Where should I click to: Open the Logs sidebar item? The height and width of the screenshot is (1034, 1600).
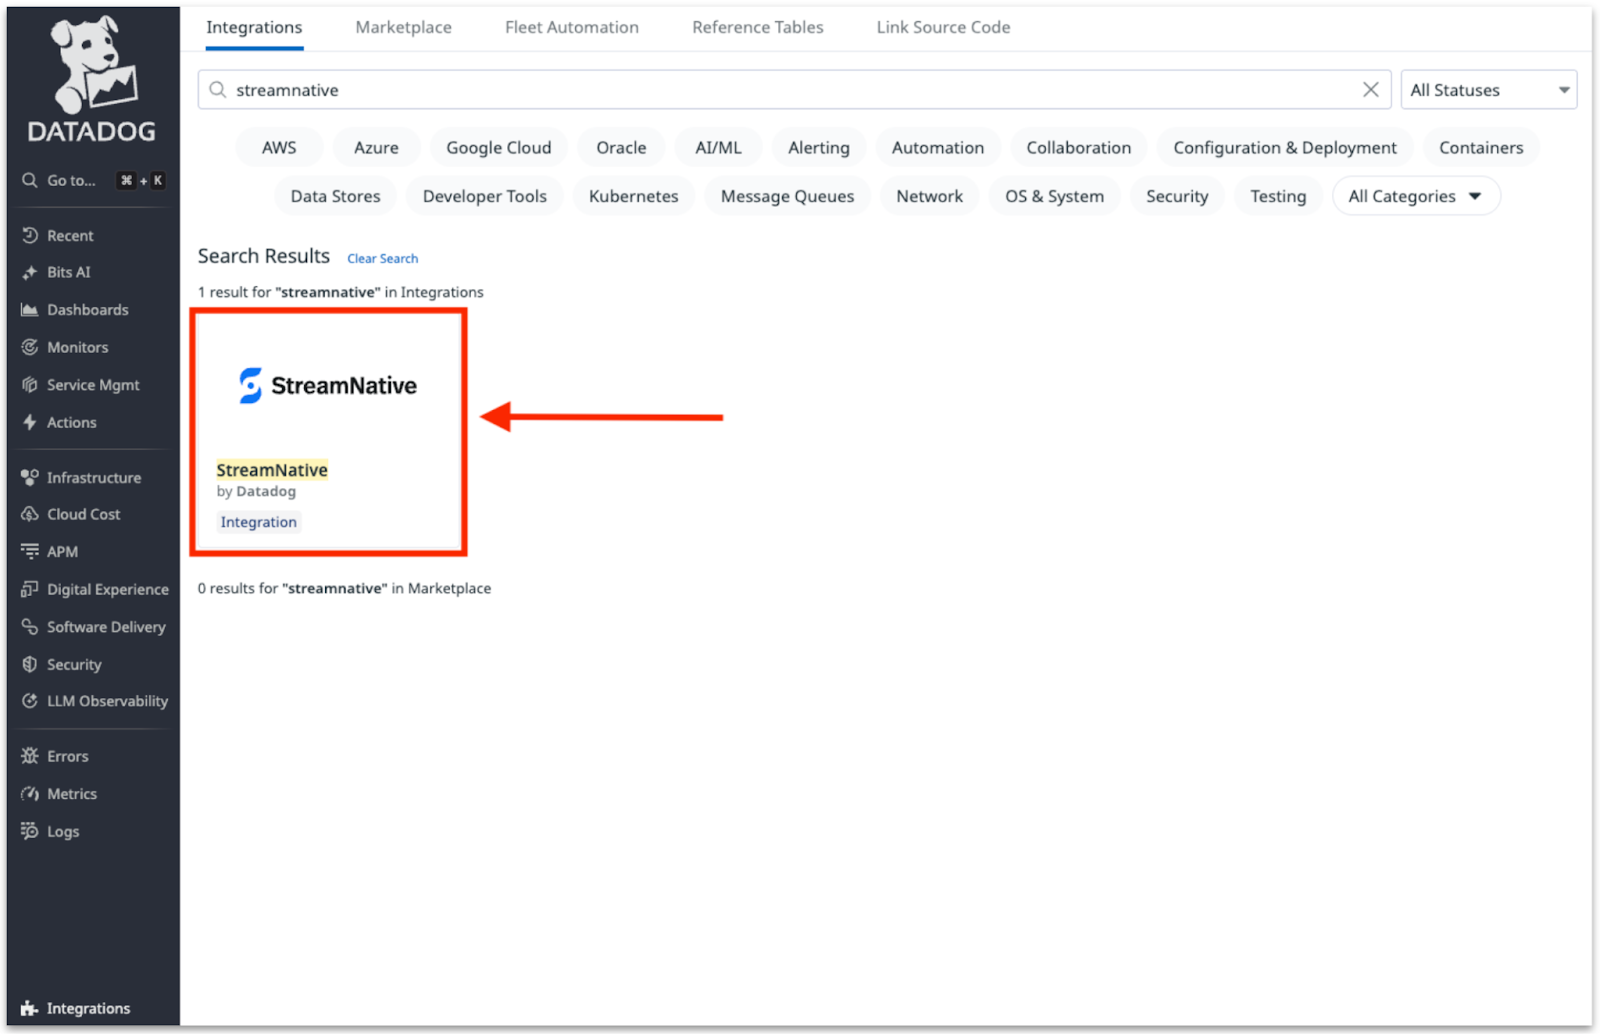click(62, 831)
